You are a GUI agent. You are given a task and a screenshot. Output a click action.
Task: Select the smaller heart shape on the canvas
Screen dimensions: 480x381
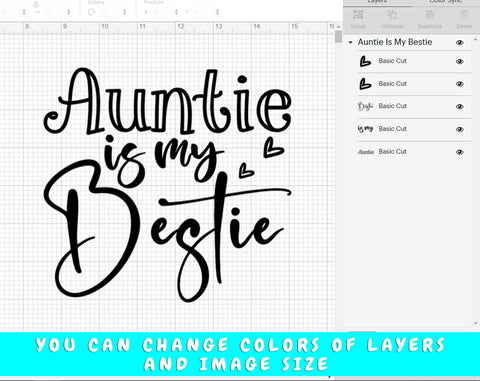246,170
